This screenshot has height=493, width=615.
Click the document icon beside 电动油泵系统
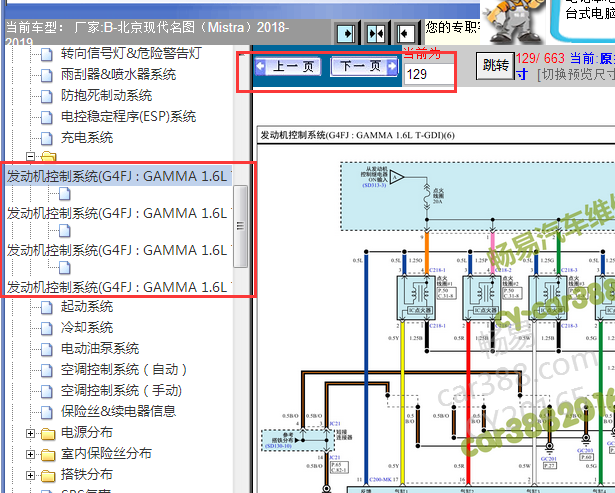click(47, 349)
